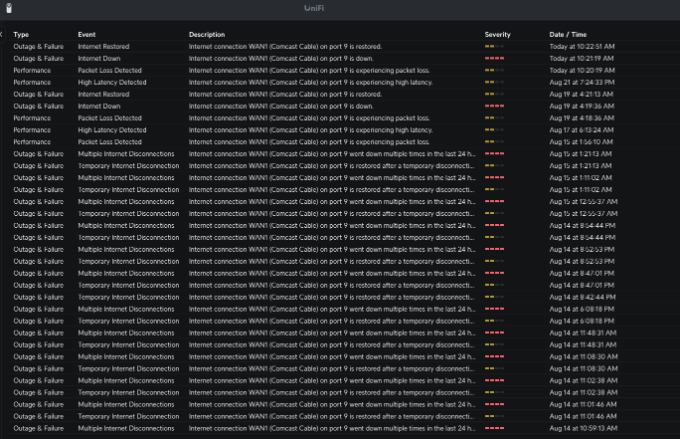Open Temporary Internet Disconnection at Aug 14 8:52:53 PM
The height and width of the screenshot is (439, 680).
(x=128, y=261)
